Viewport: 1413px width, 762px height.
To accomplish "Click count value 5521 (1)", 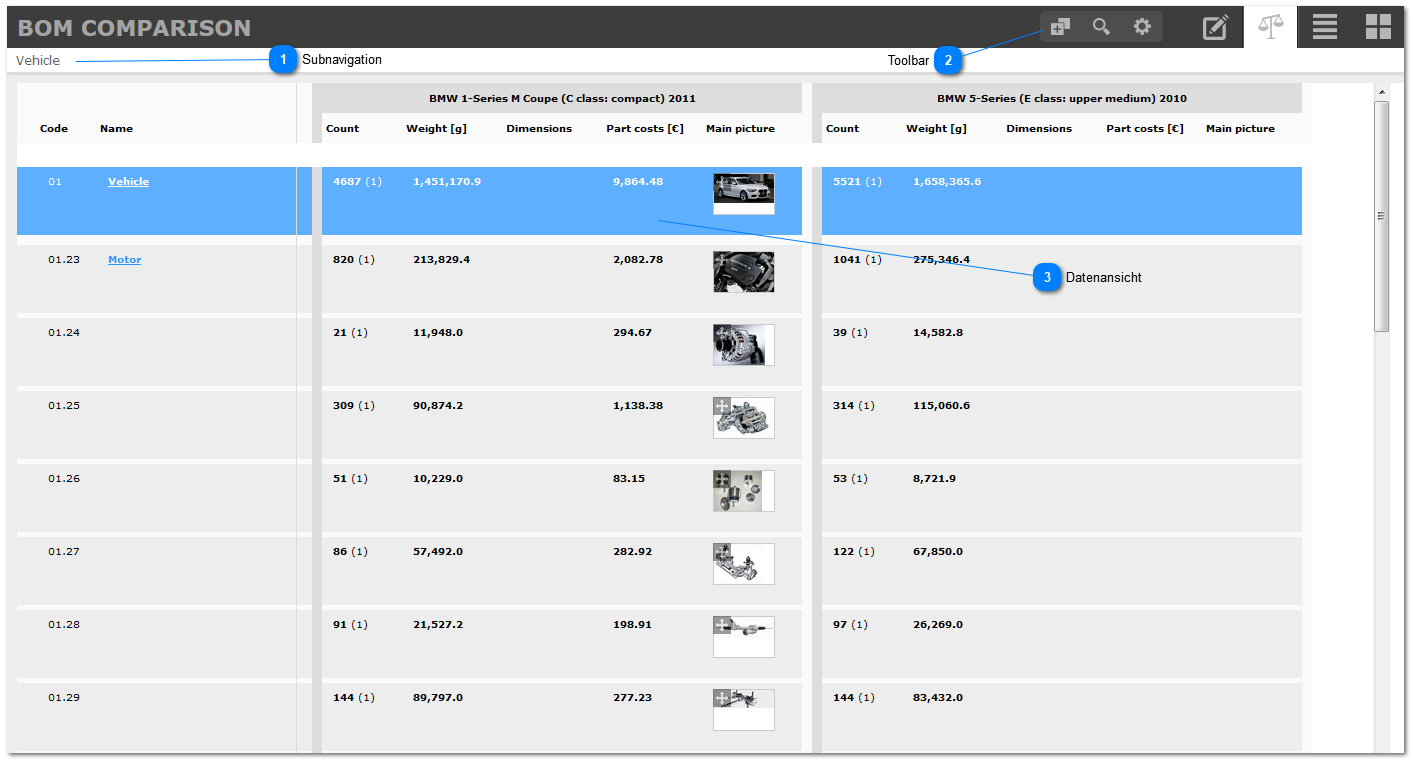I will 857,181.
